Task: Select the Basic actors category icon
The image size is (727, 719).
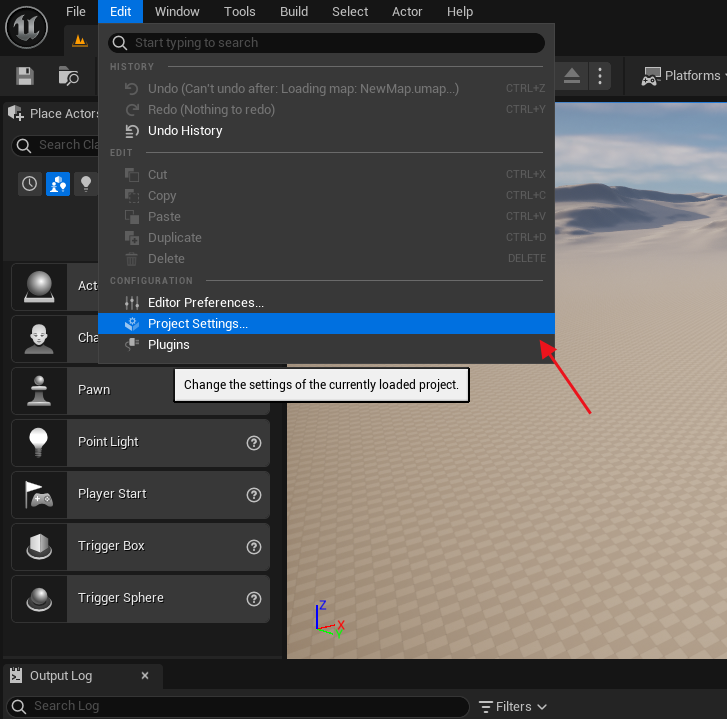Action: pyautogui.click(x=58, y=184)
